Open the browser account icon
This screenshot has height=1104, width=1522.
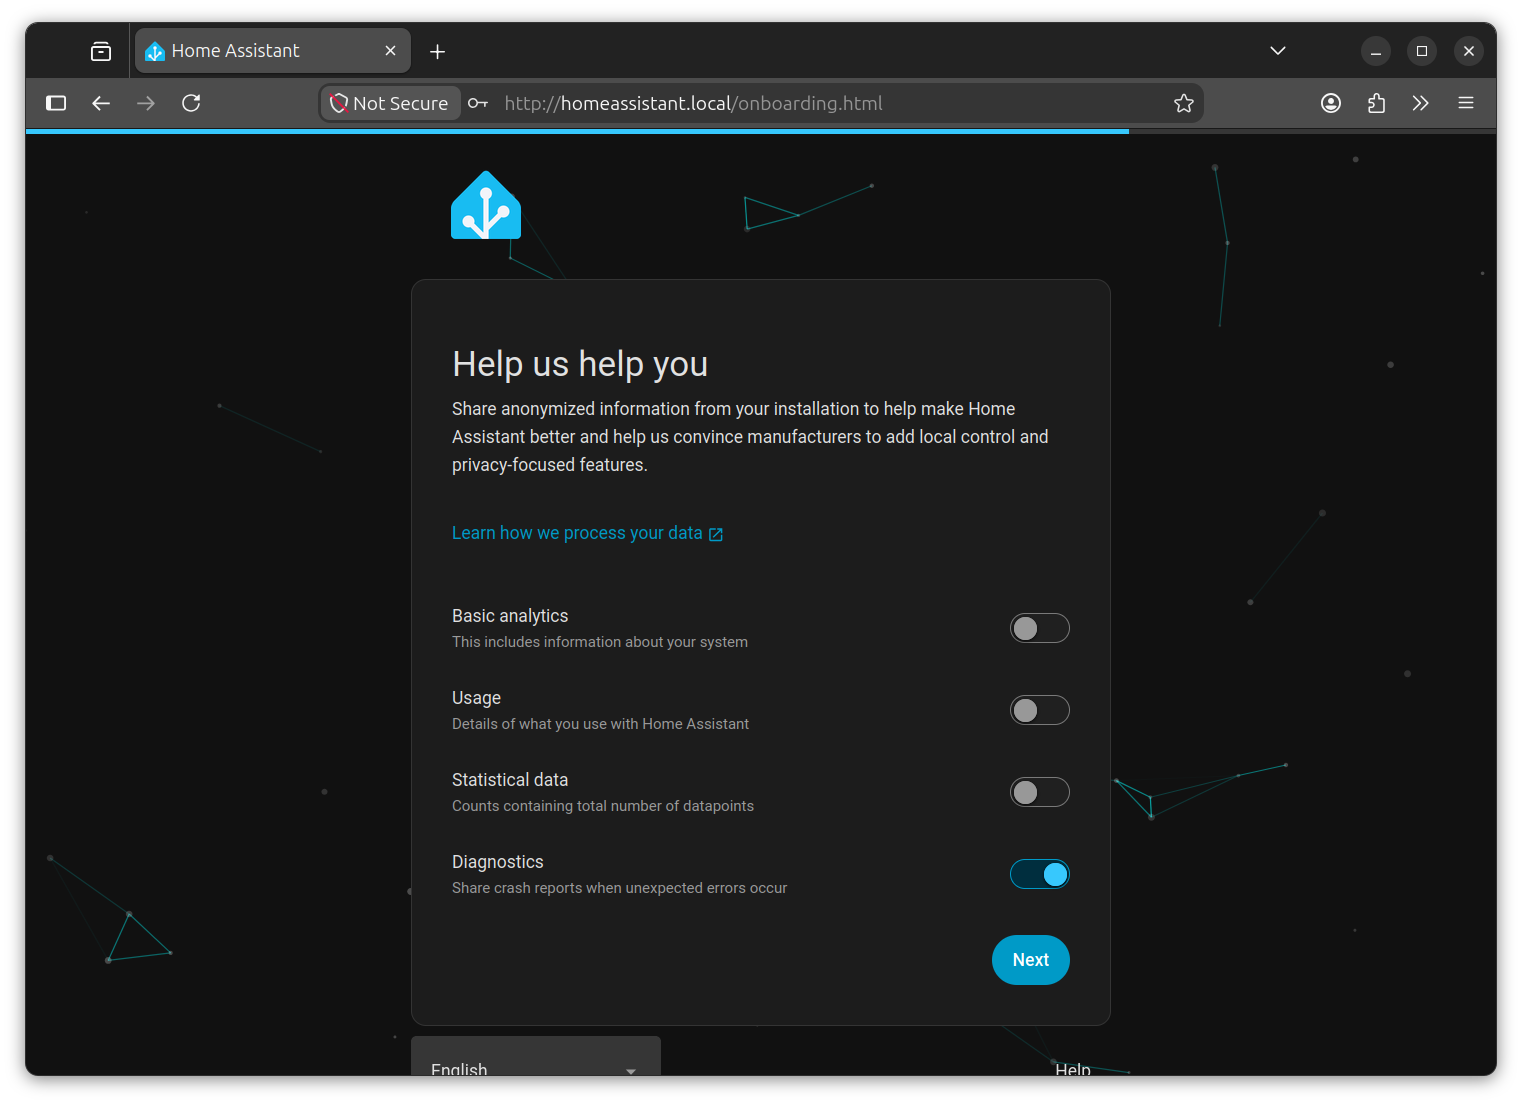(x=1331, y=103)
